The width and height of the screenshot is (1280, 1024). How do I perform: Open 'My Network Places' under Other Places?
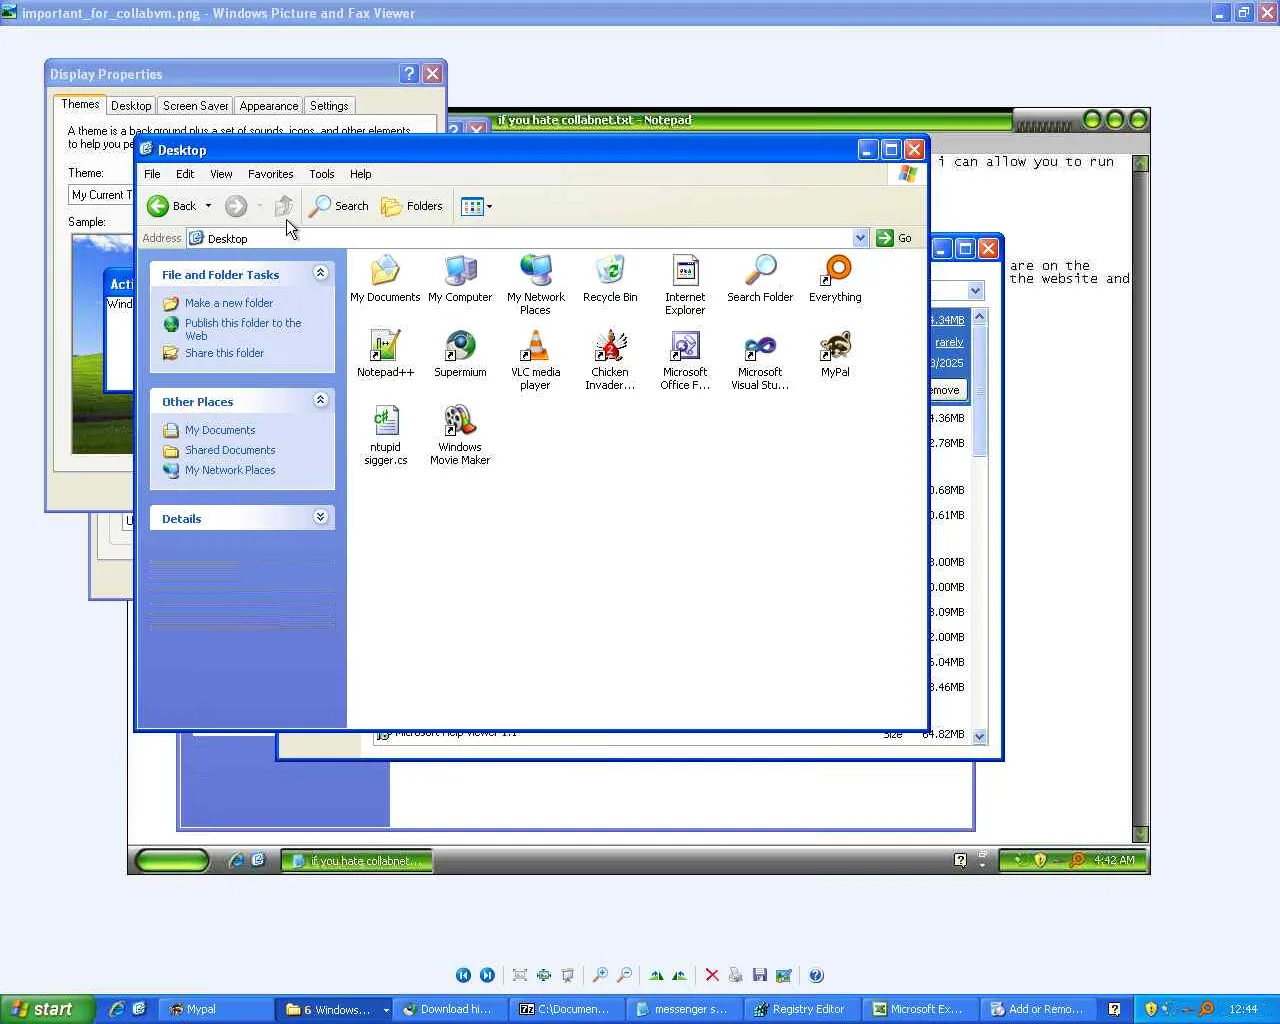coord(230,470)
